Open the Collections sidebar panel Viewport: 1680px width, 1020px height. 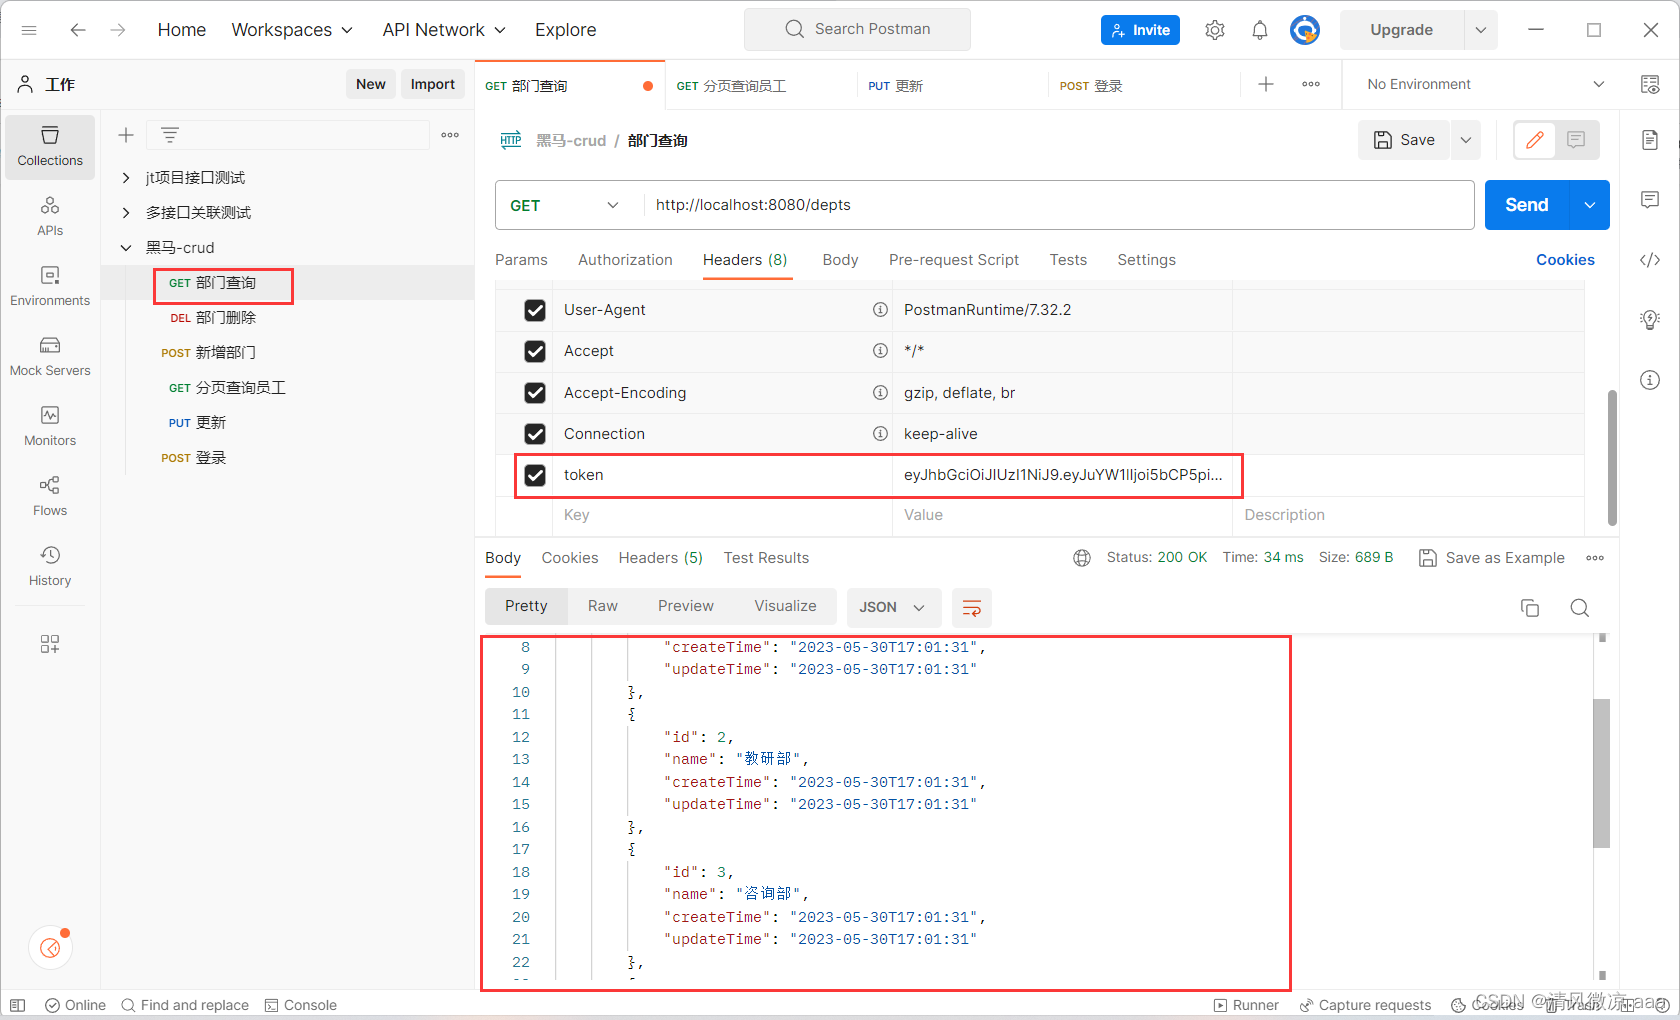(50, 146)
